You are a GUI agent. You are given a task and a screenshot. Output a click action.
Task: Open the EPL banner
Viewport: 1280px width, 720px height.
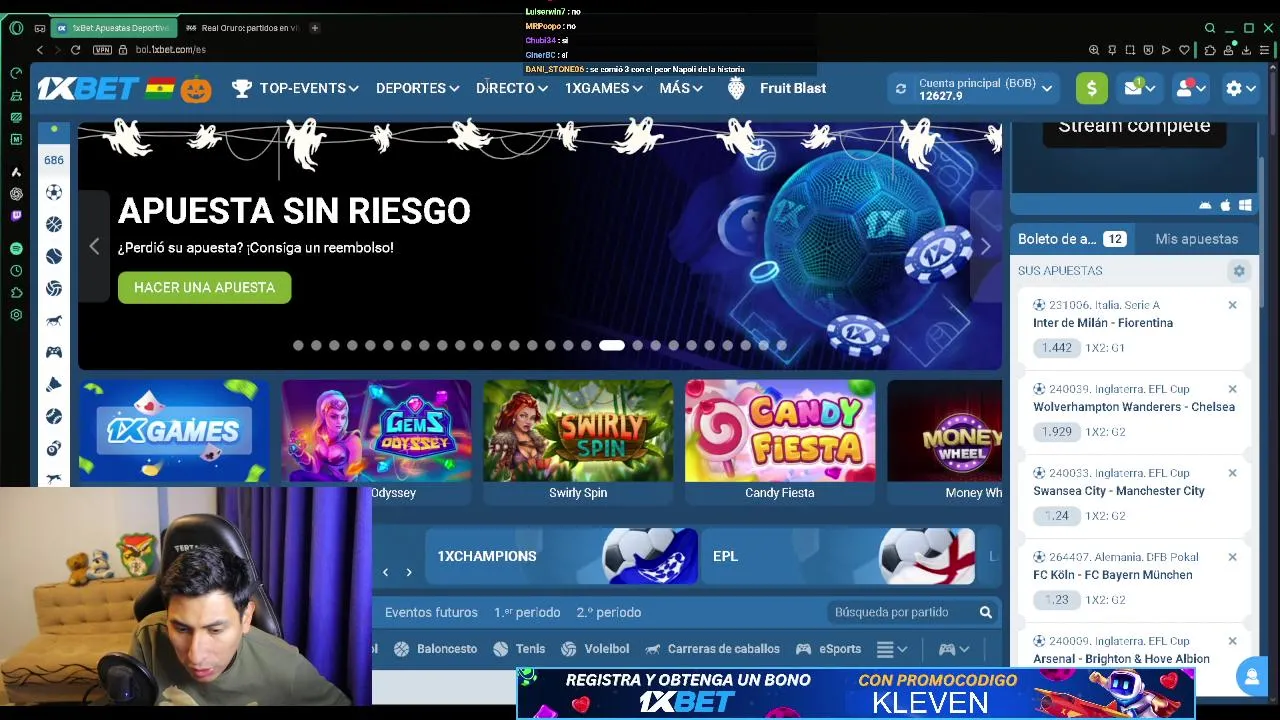[838, 556]
